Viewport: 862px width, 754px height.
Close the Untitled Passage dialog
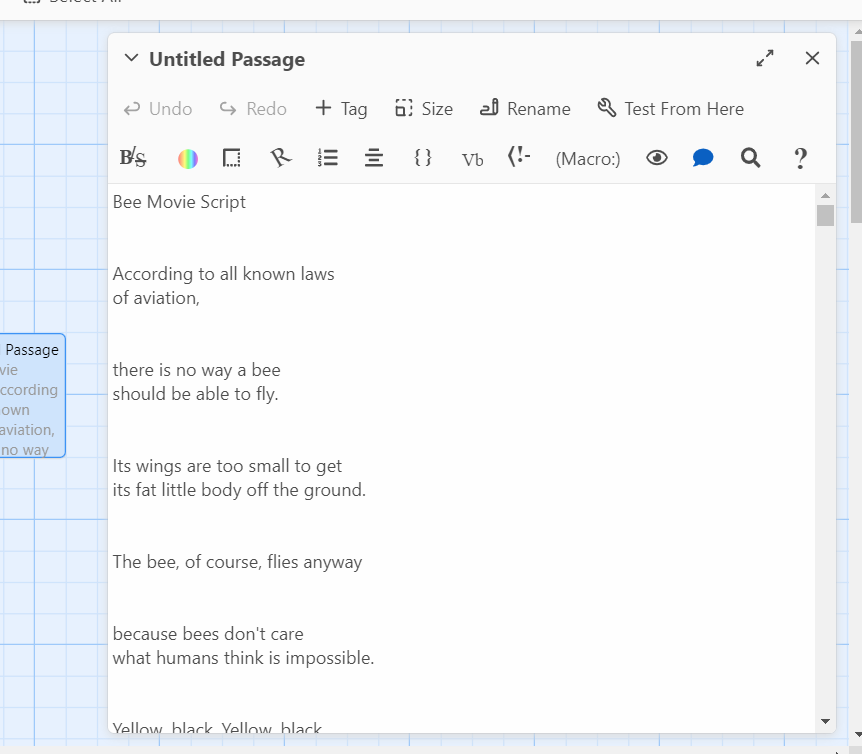(812, 58)
